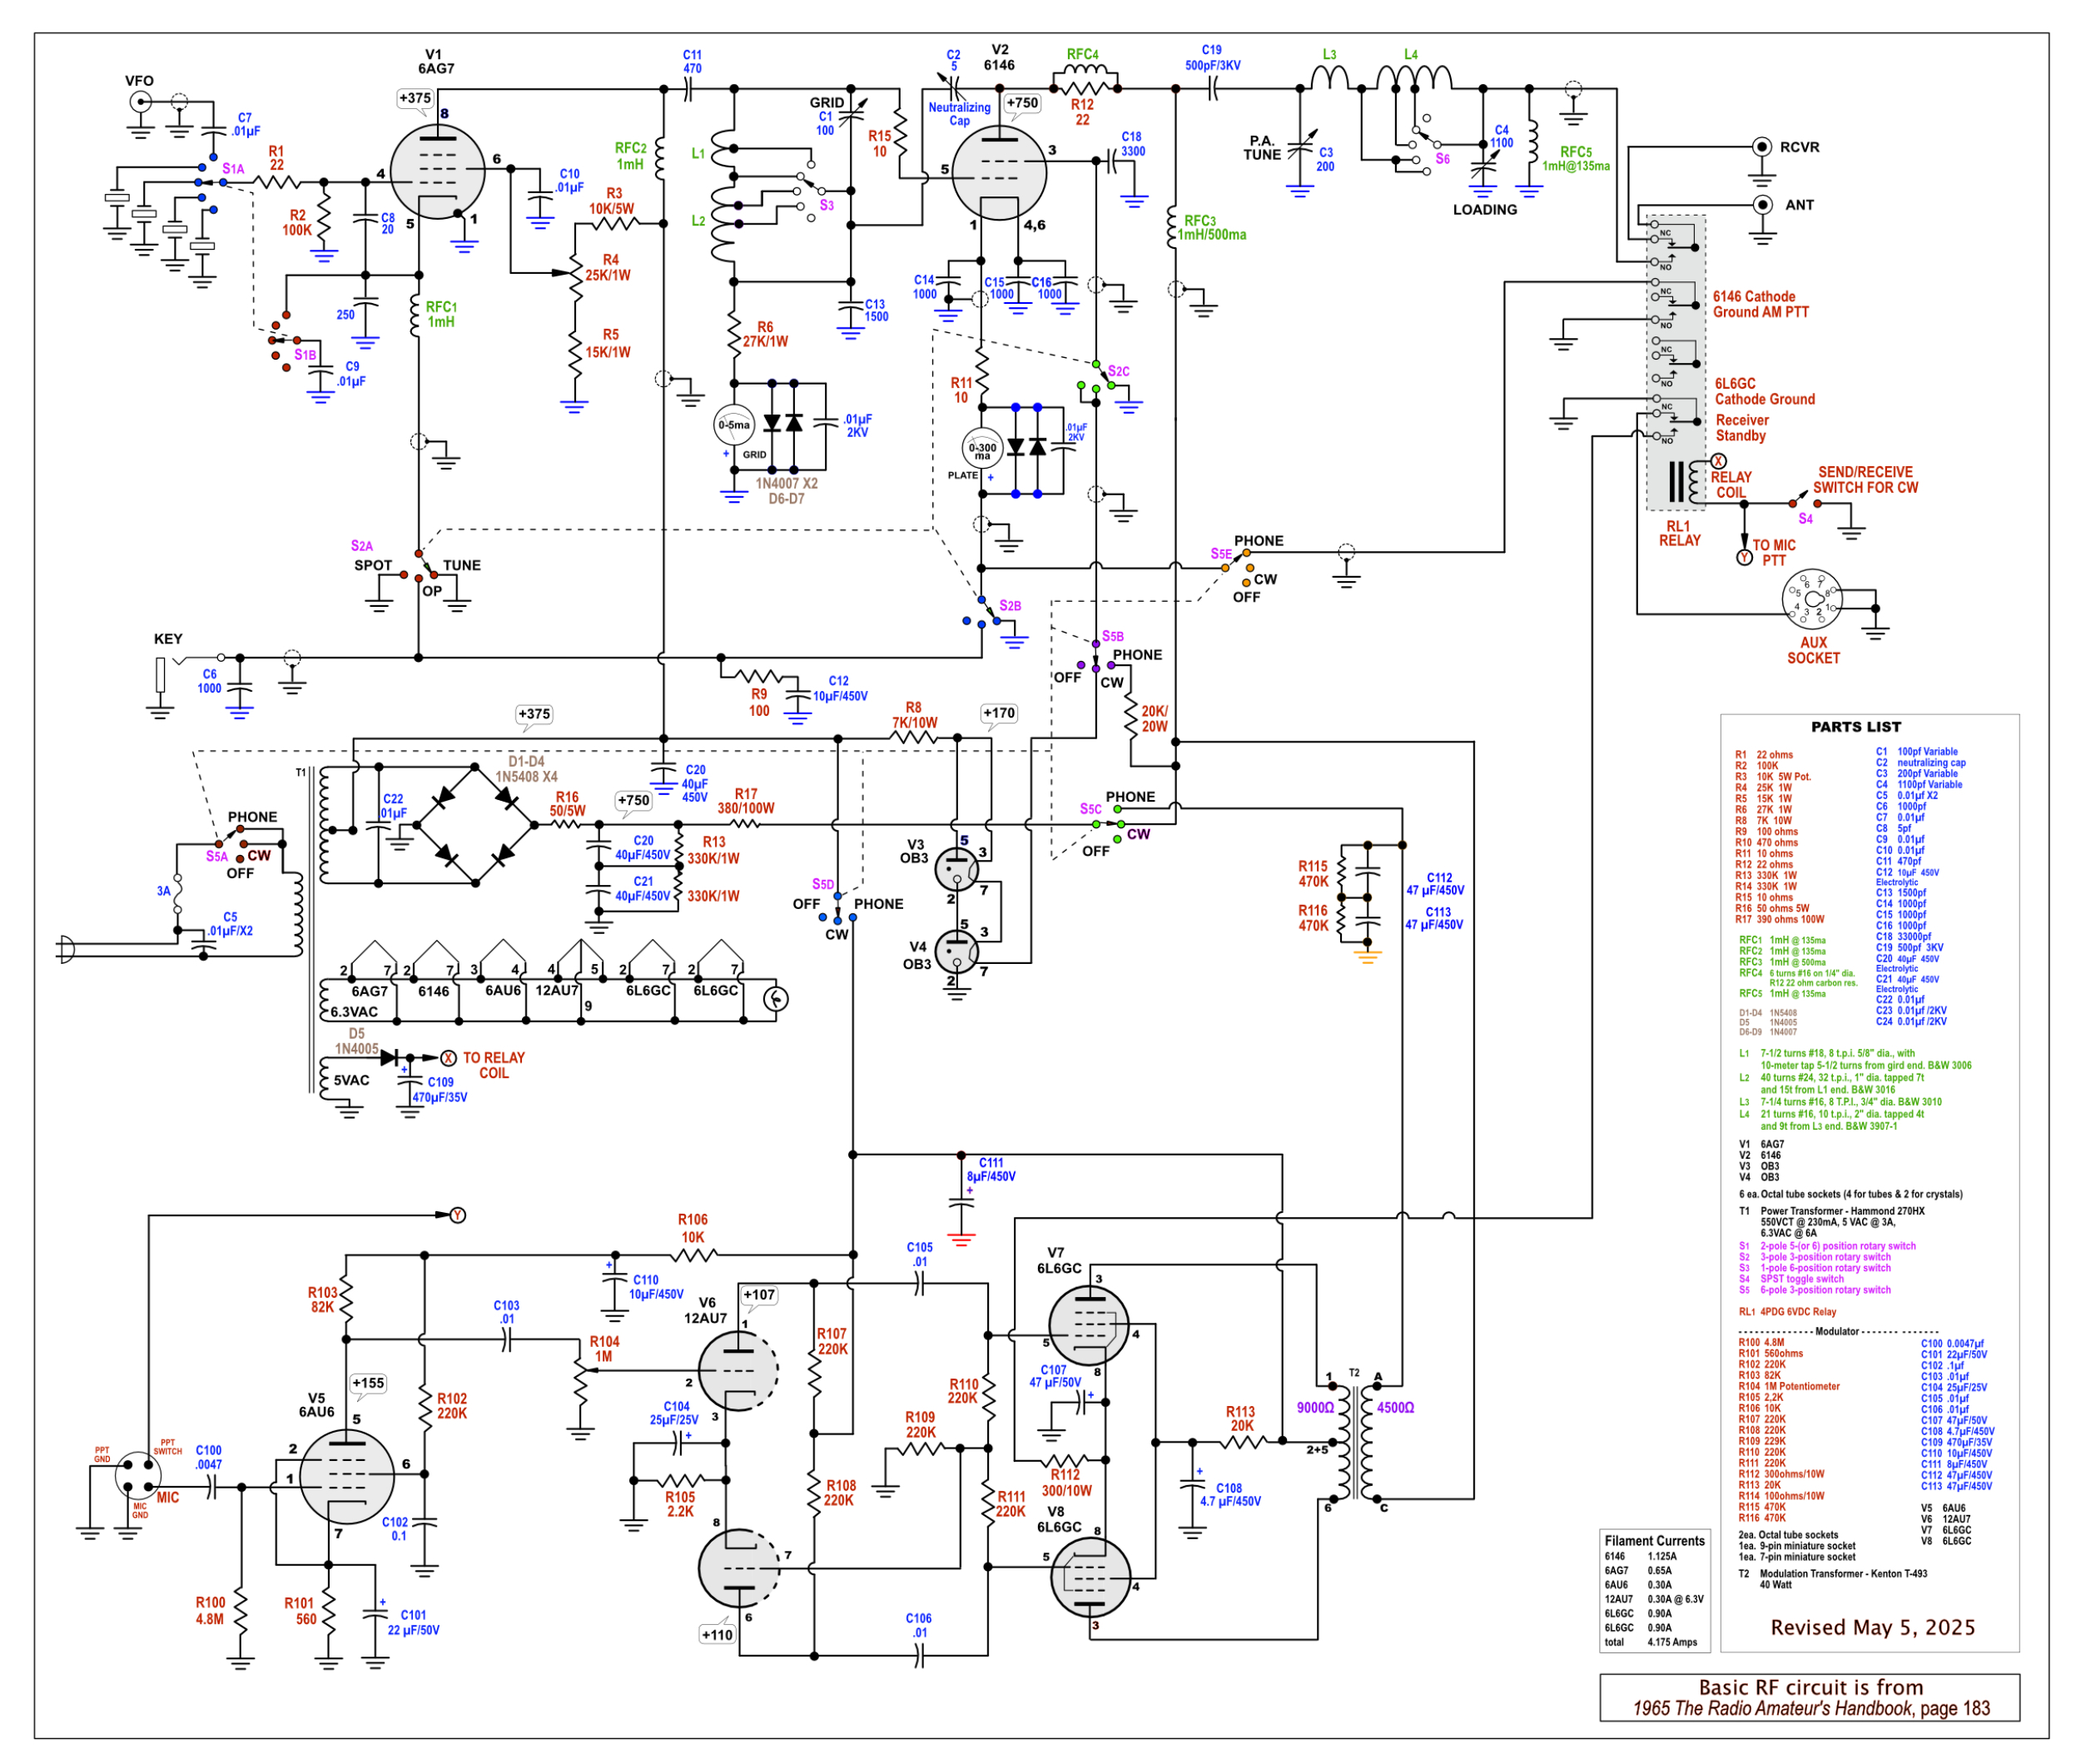Click the T2 modulation transformer symbol
This screenshot has width=2081, height=1764.
point(1354,1440)
